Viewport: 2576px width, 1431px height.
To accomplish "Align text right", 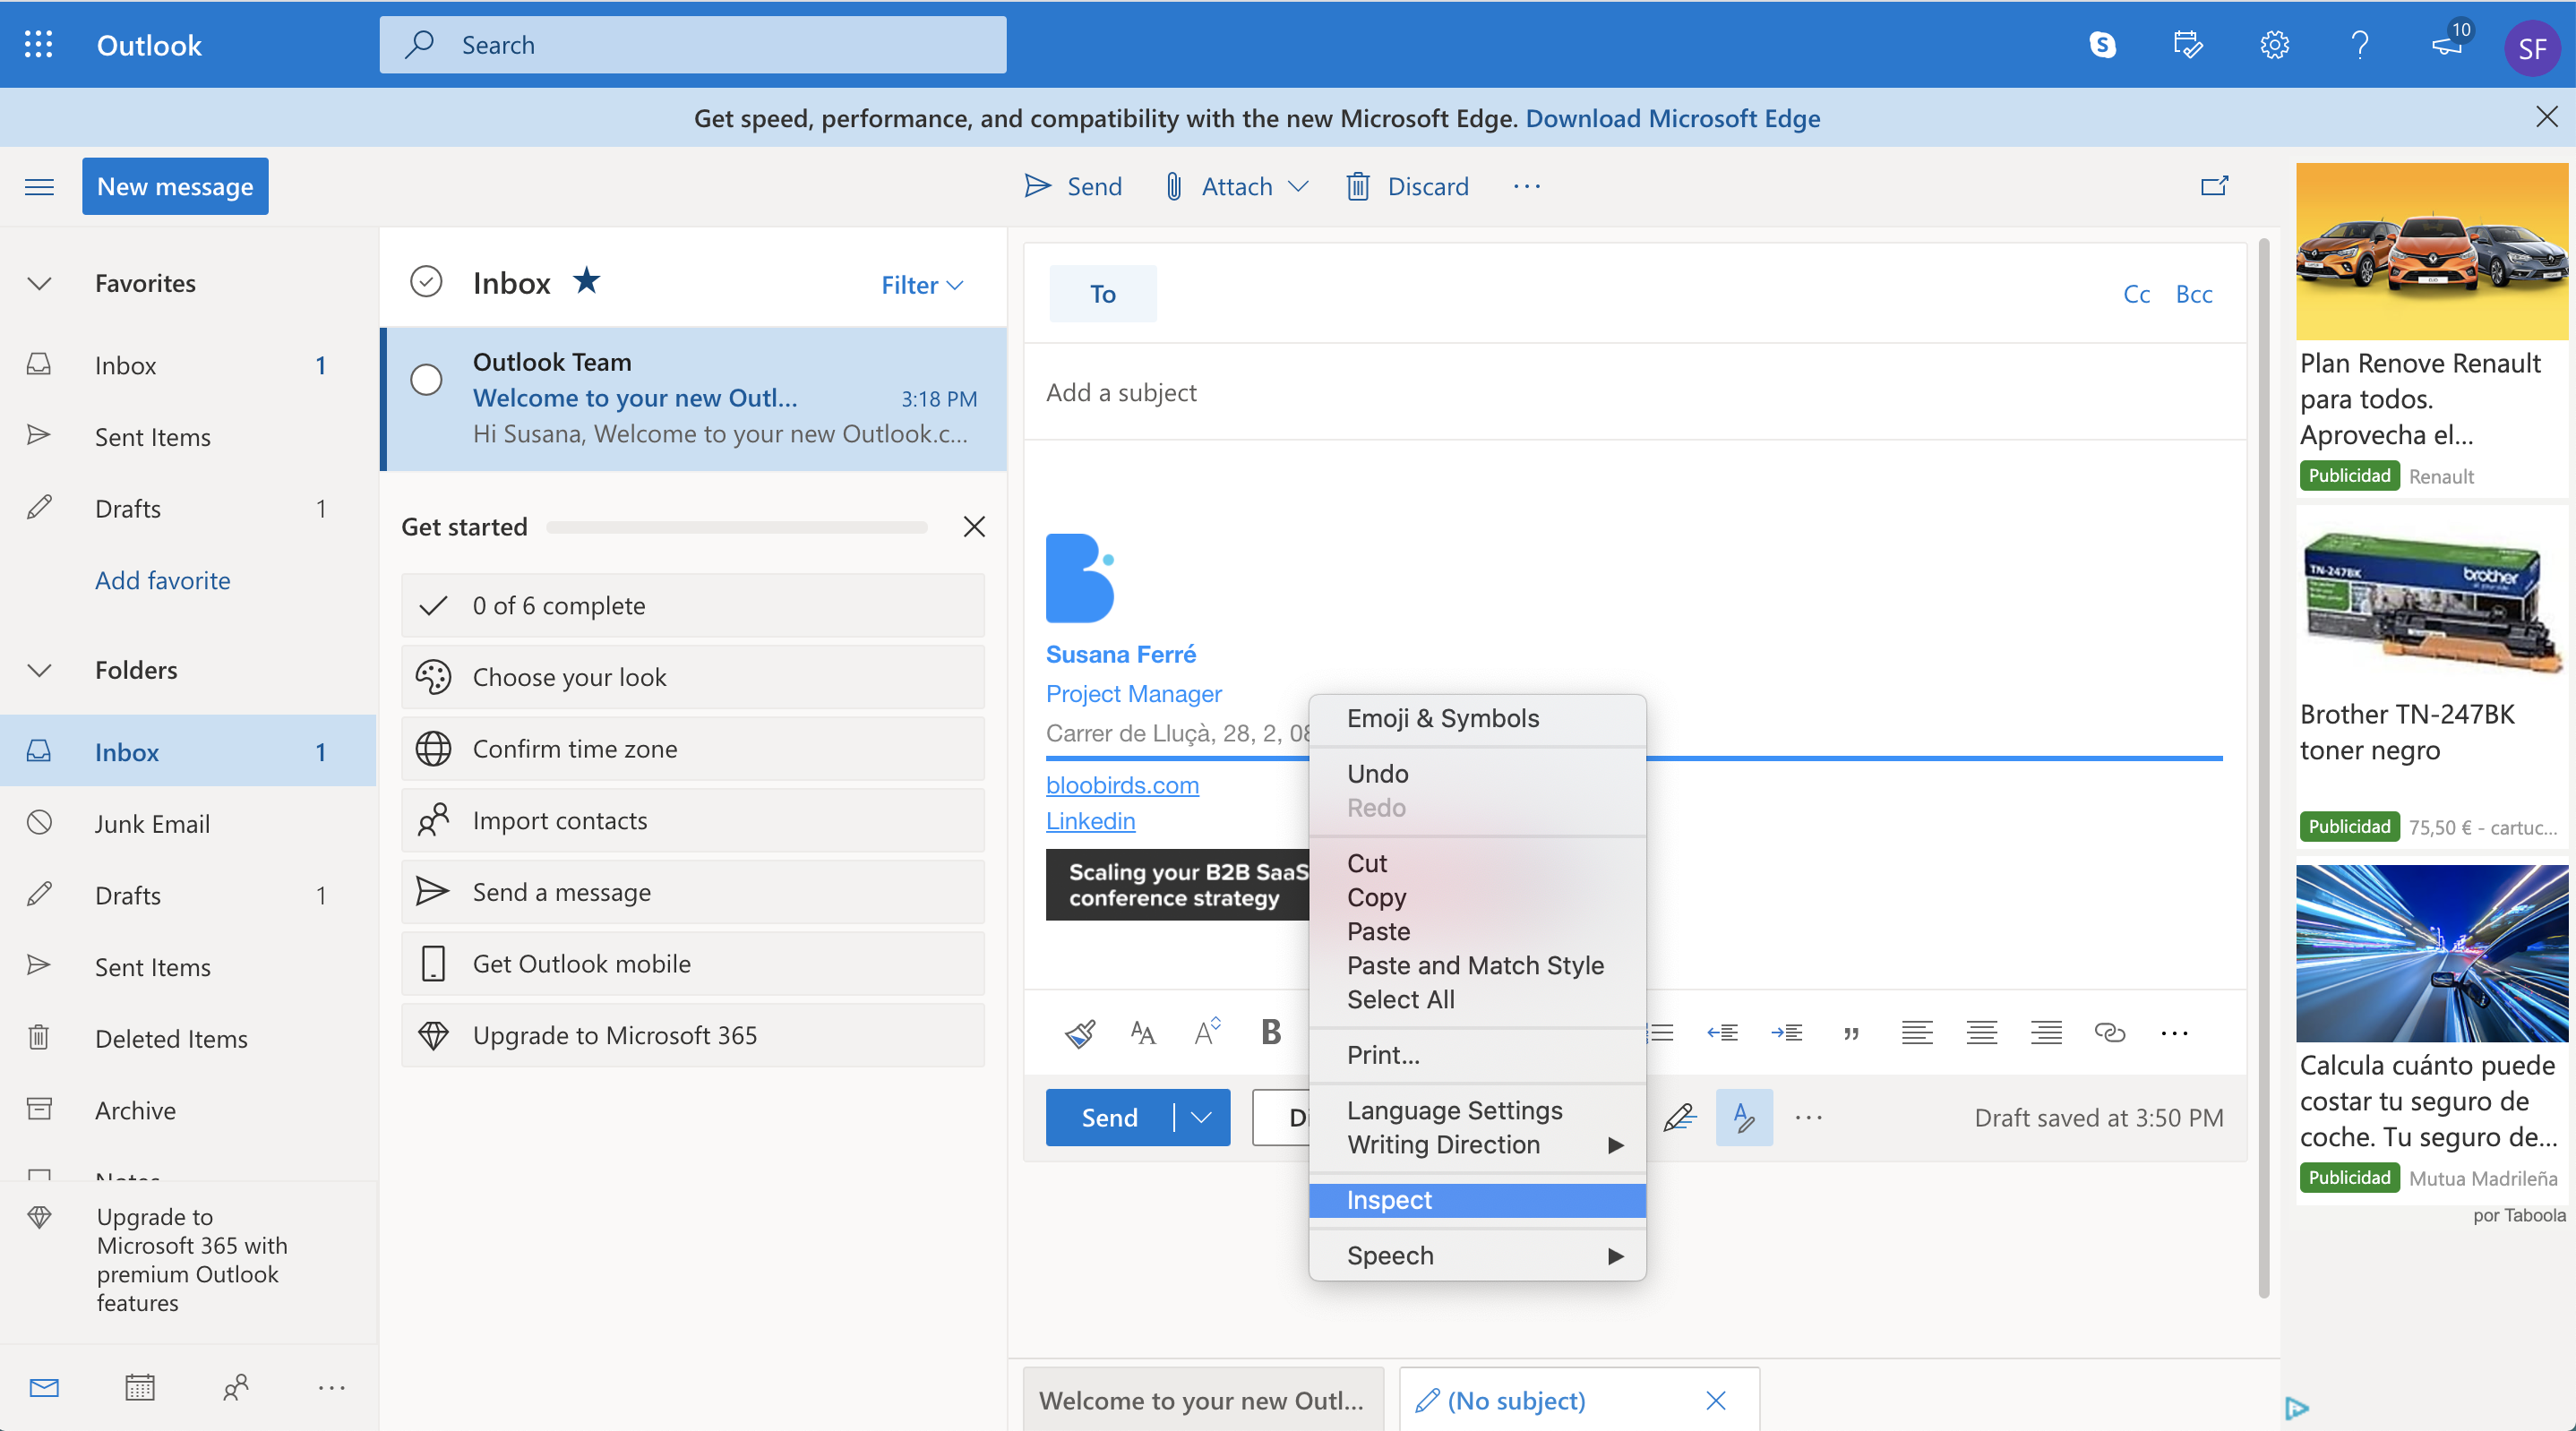I will 2046,1032.
